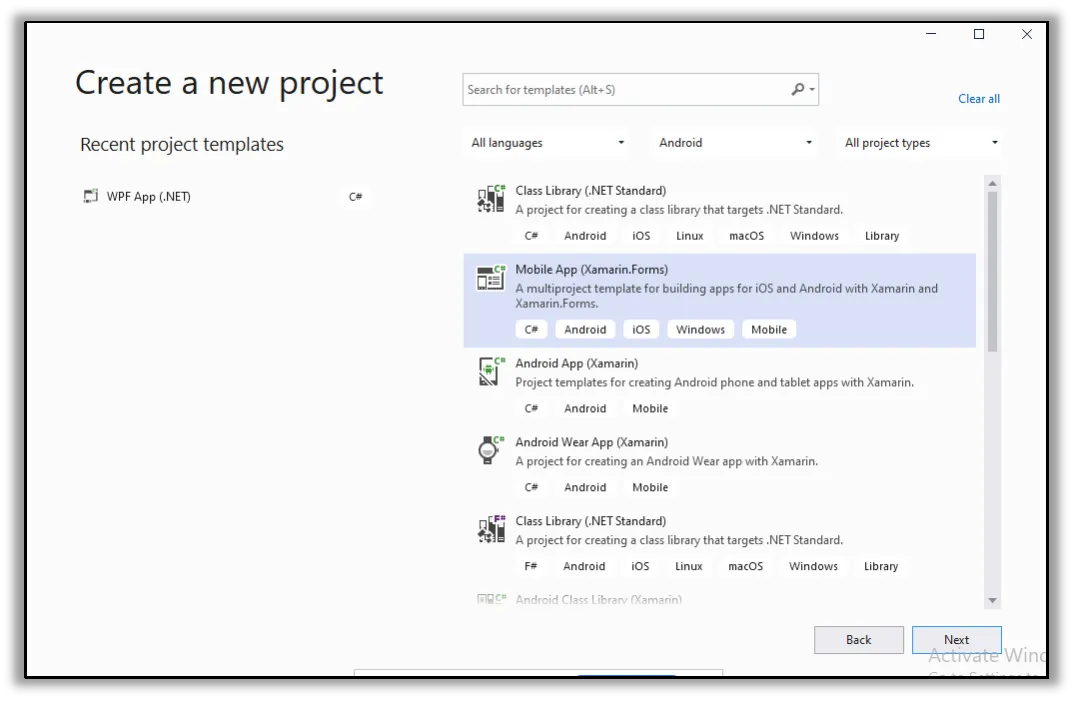Click the C# tag under Android Wear App
This screenshot has height=701, width=1075.
[531, 488]
